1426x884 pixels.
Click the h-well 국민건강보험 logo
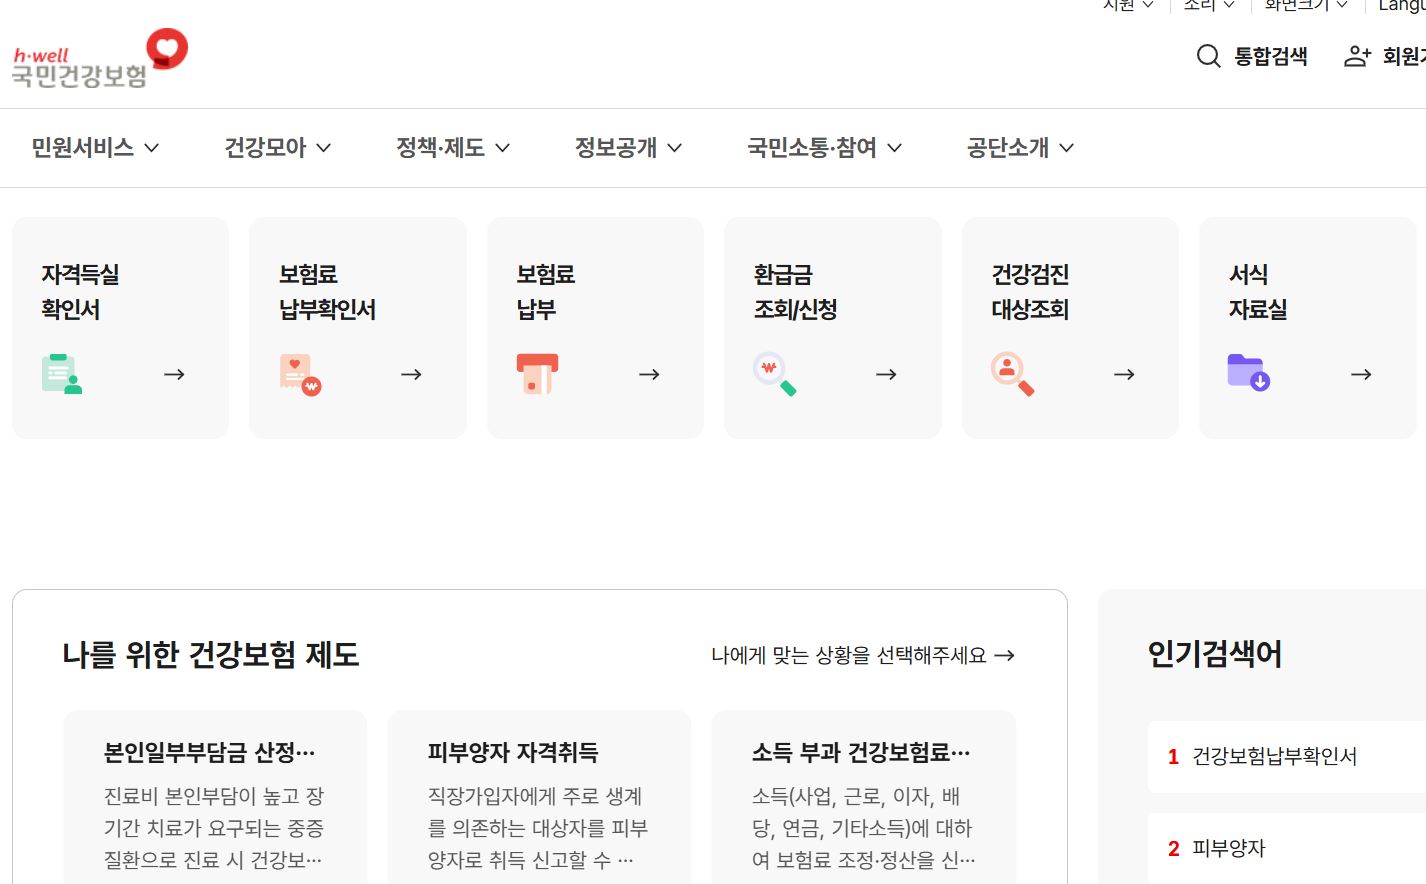[x=96, y=57]
